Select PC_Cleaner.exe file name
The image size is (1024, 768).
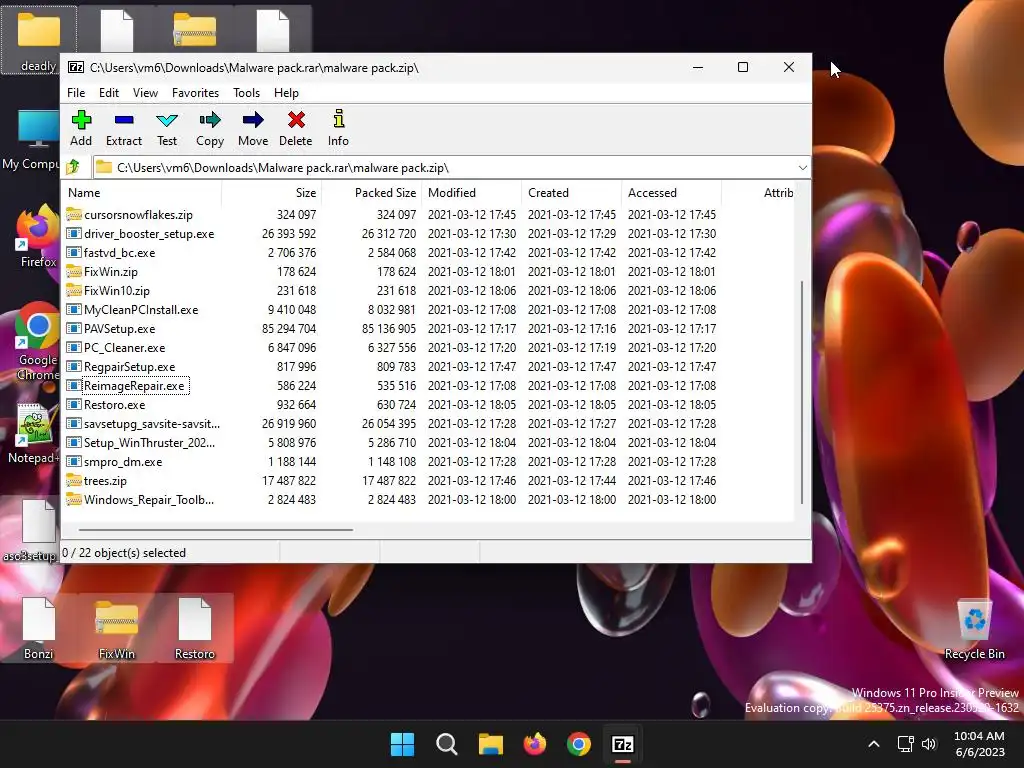125,347
